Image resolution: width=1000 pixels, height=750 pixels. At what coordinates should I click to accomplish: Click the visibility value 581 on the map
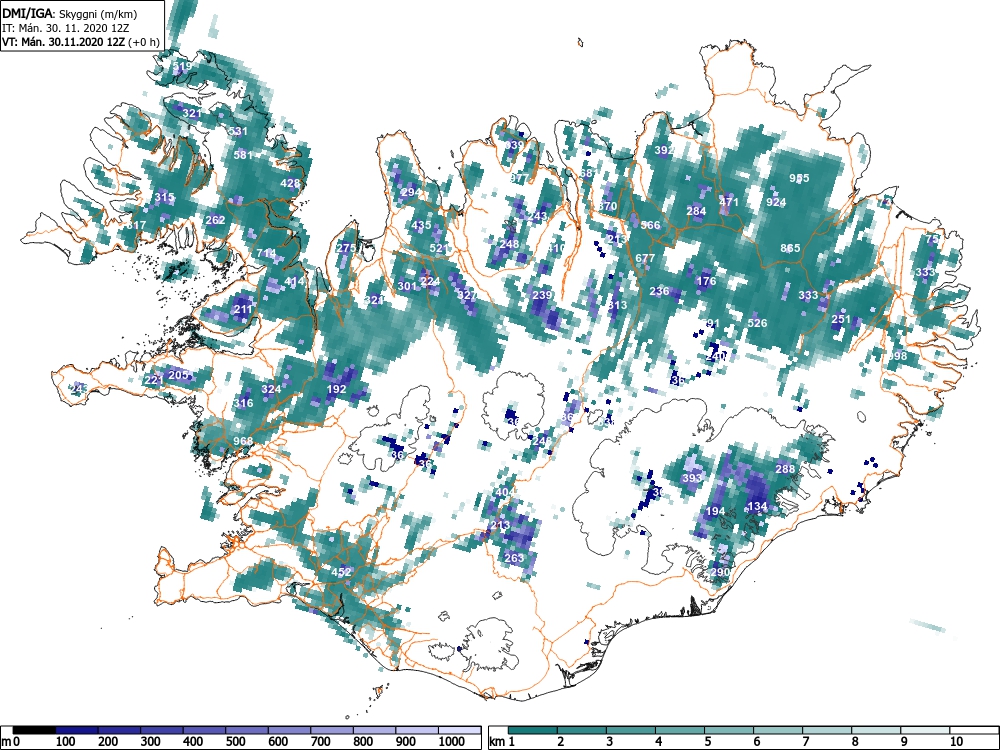(x=243, y=155)
